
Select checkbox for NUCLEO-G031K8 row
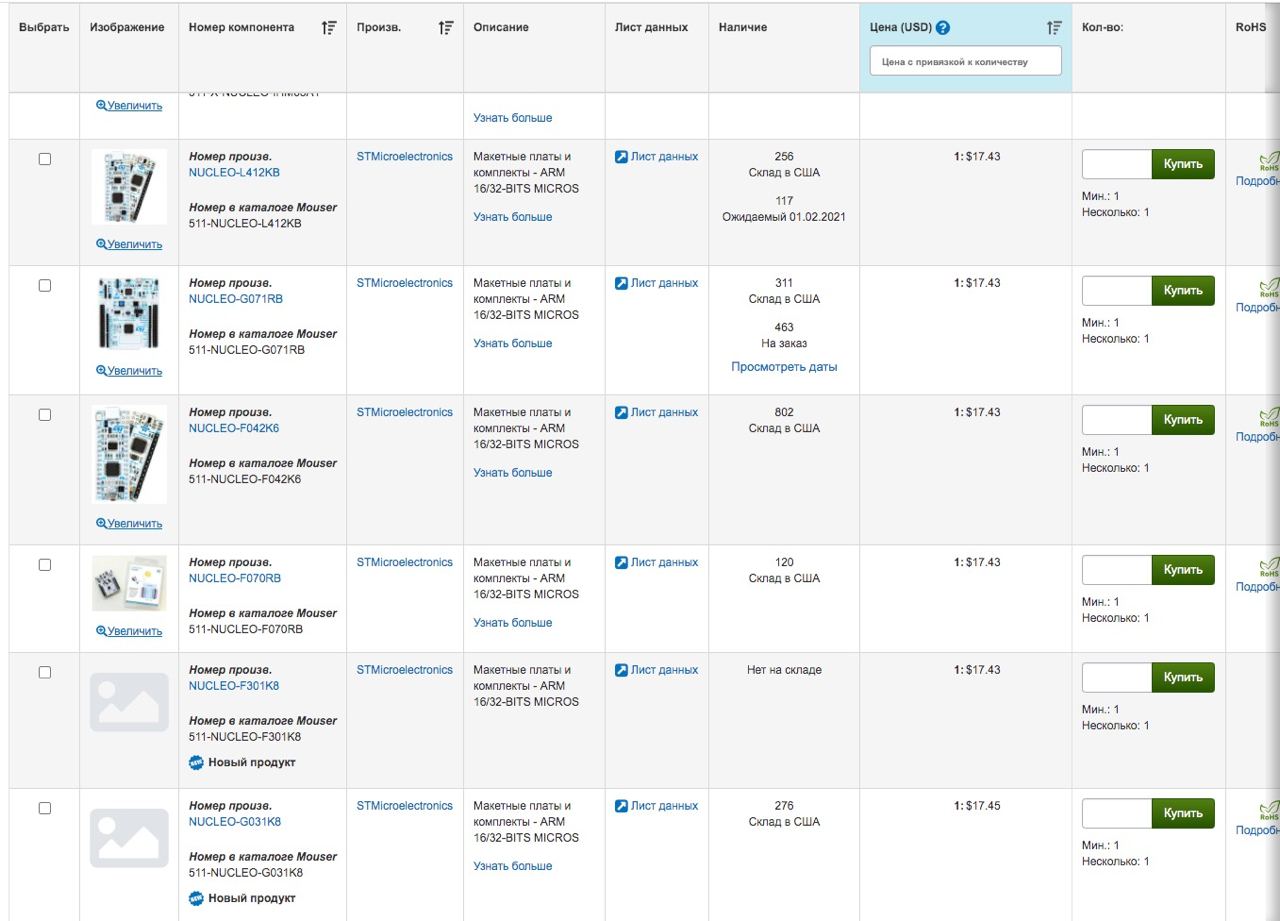click(x=45, y=808)
